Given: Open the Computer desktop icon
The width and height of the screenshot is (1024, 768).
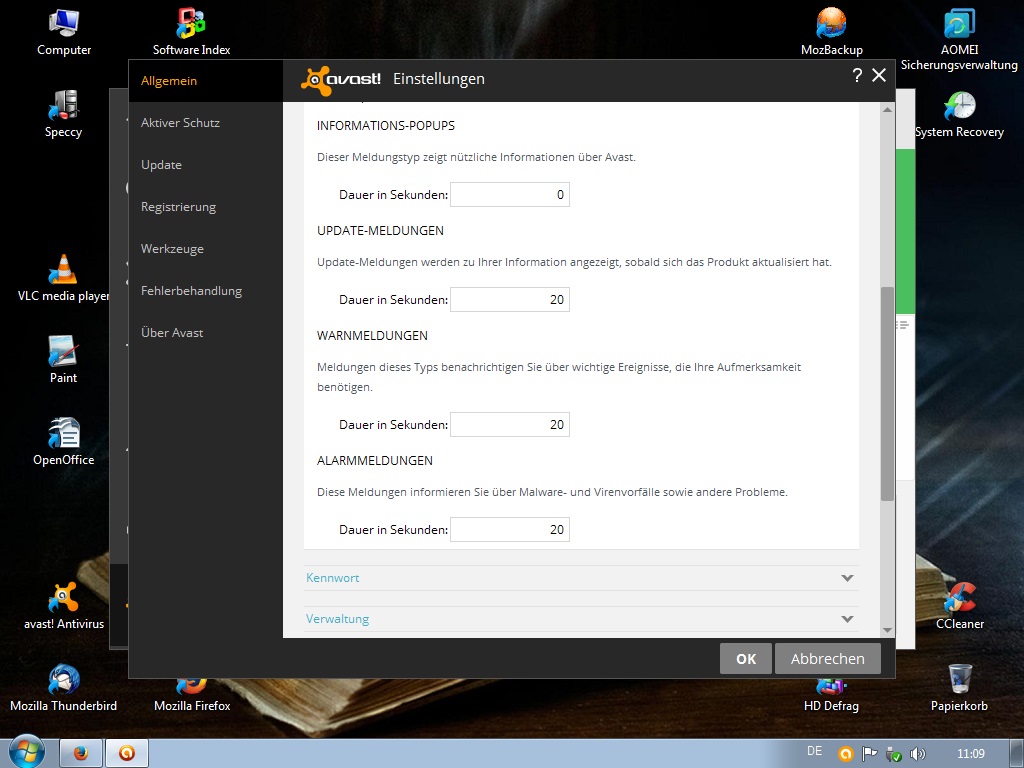Looking at the screenshot, I should tap(64, 31).
